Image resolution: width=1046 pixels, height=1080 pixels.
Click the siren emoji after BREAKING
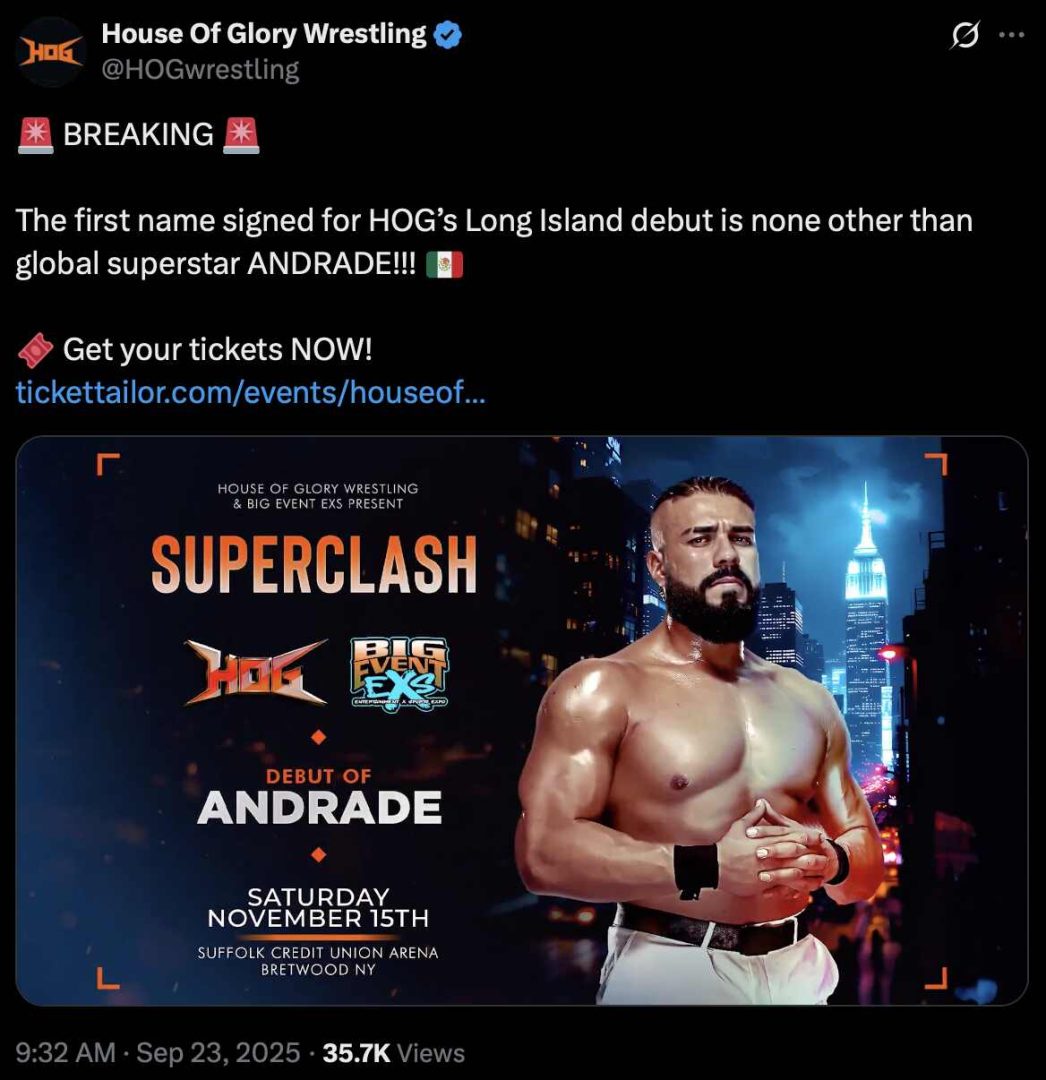(x=241, y=134)
